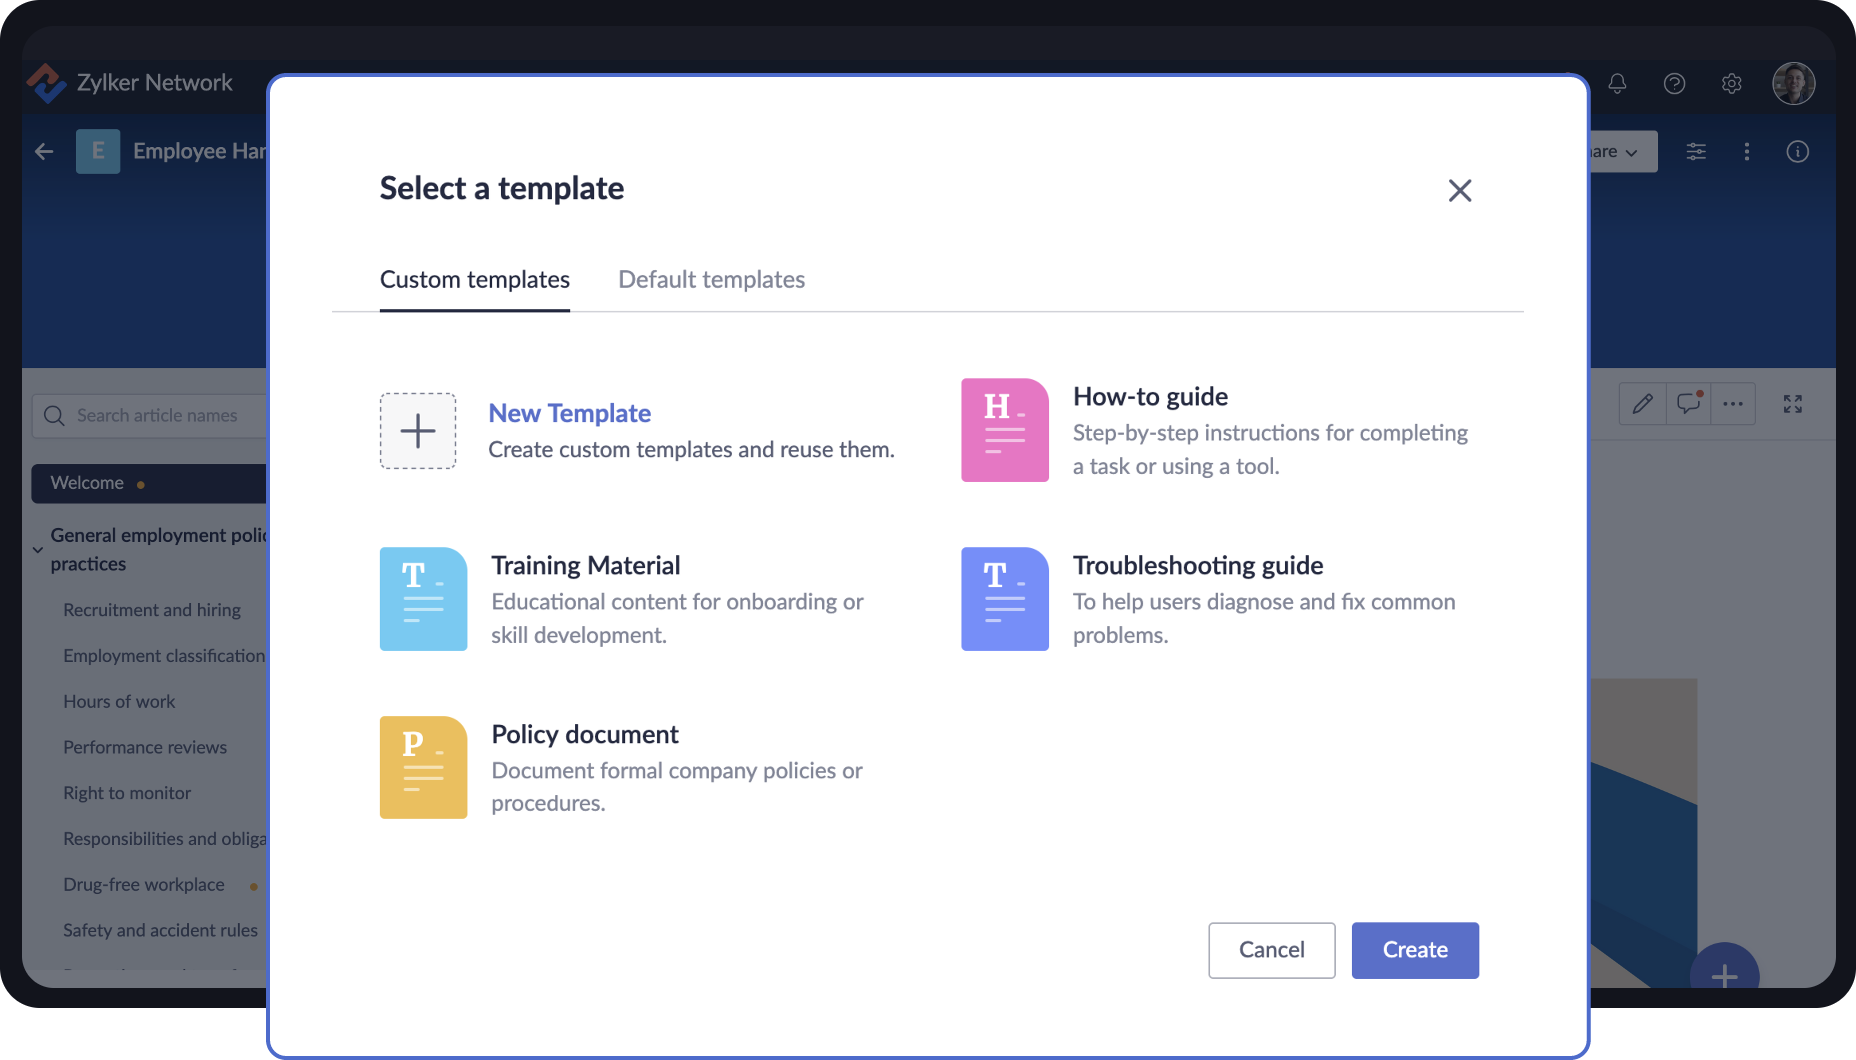Image resolution: width=1856 pixels, height=1060 pixels.
Task: Enter fullscreen with the expand icon
Action: tap(1792, 404)
